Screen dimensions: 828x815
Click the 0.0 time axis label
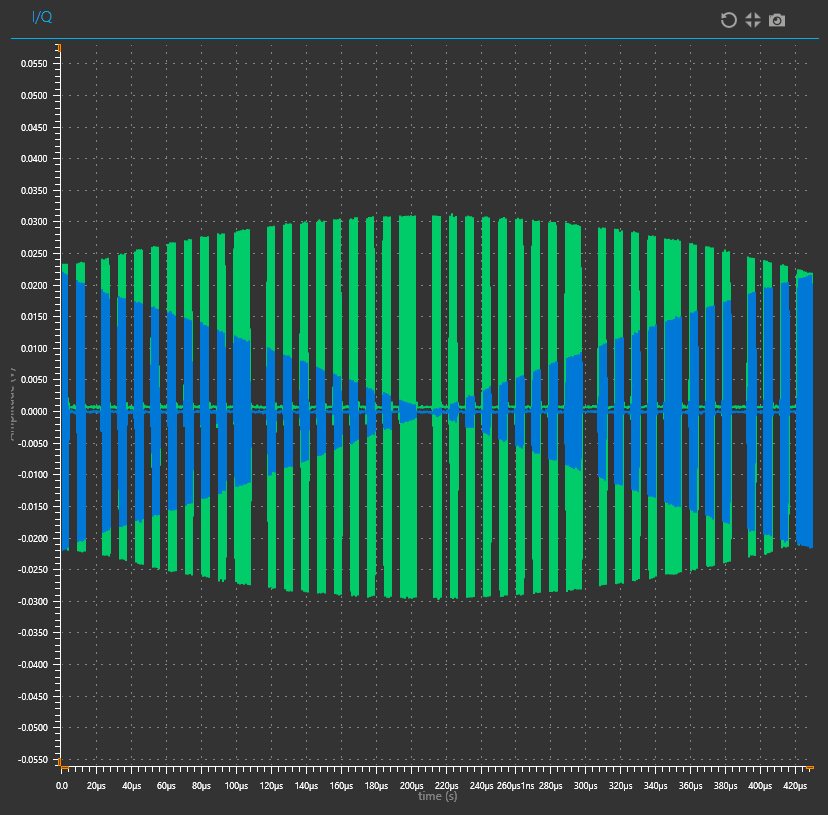62,786
